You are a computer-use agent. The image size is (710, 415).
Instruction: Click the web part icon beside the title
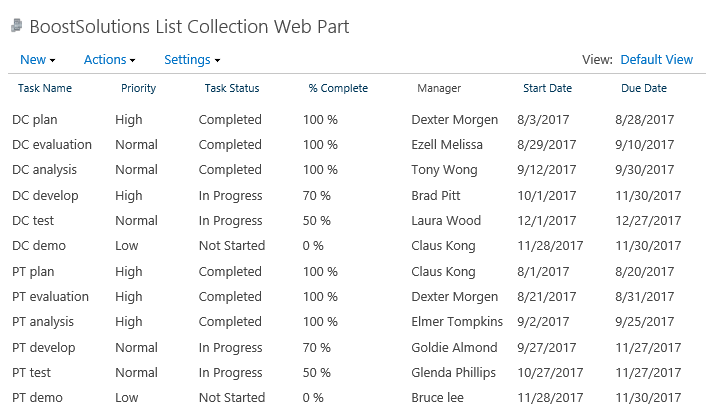(17, 26)
